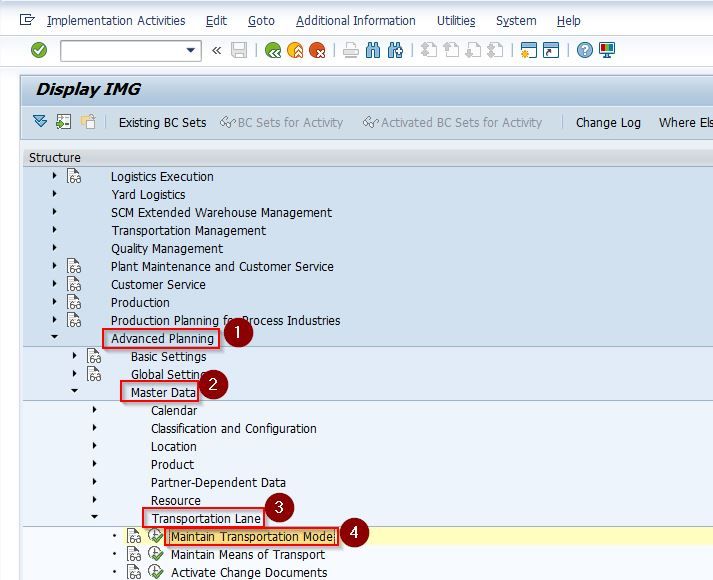Click the position/collapse icon beside Expand All

pyautogui.click(x=64, y=122)
